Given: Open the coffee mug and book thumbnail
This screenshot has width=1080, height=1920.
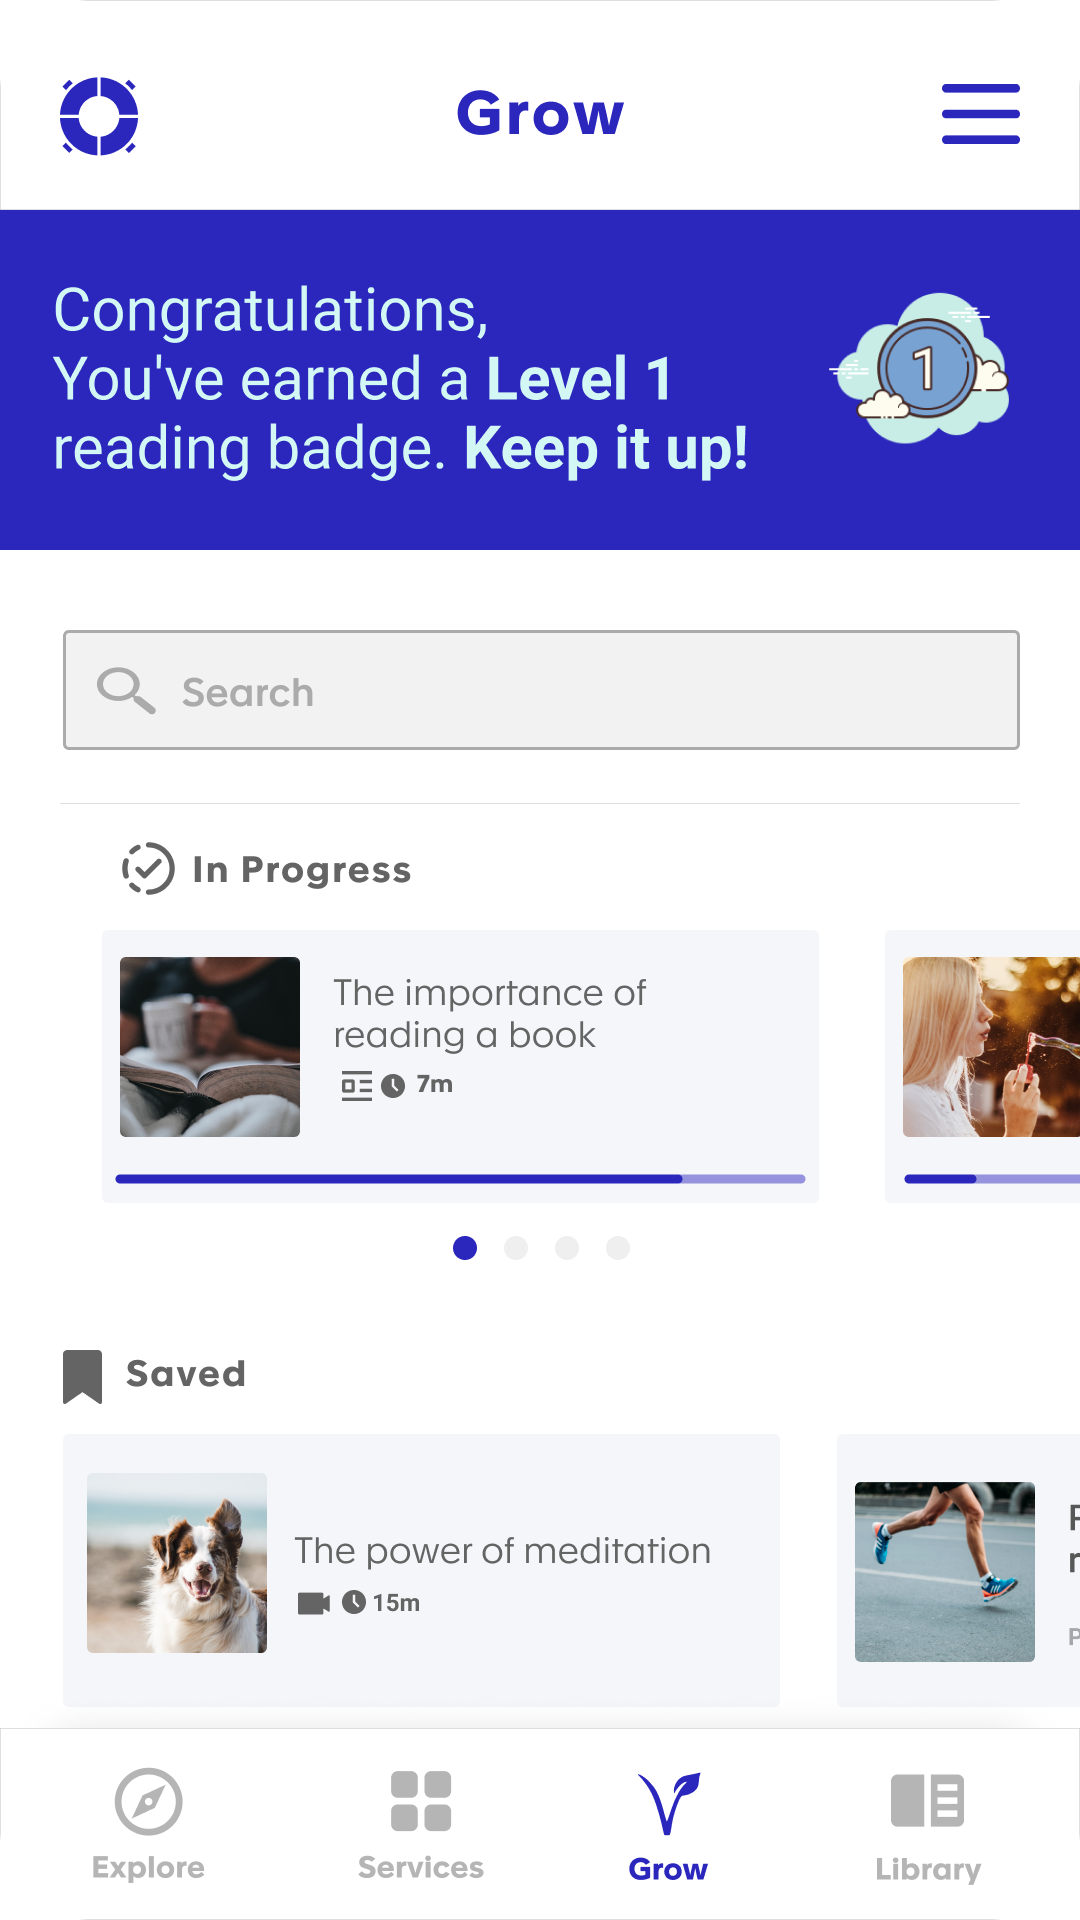Looking at the screenshot, I should (x=210, y=1047).
